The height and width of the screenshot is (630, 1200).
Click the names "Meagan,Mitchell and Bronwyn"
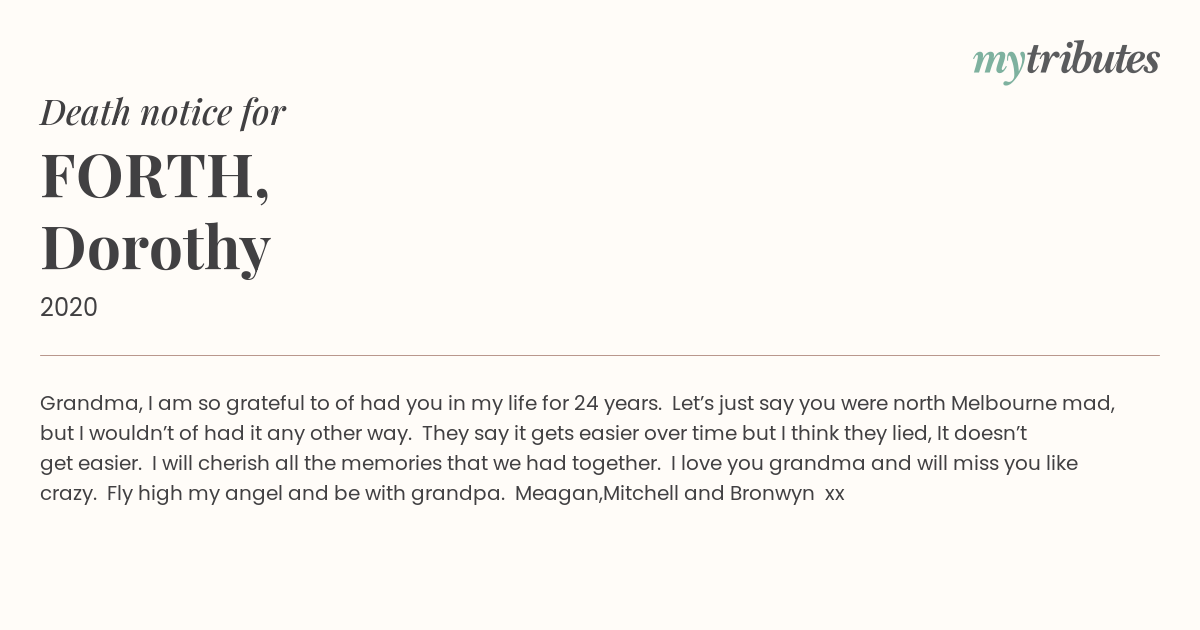click(x=665, y=494)
